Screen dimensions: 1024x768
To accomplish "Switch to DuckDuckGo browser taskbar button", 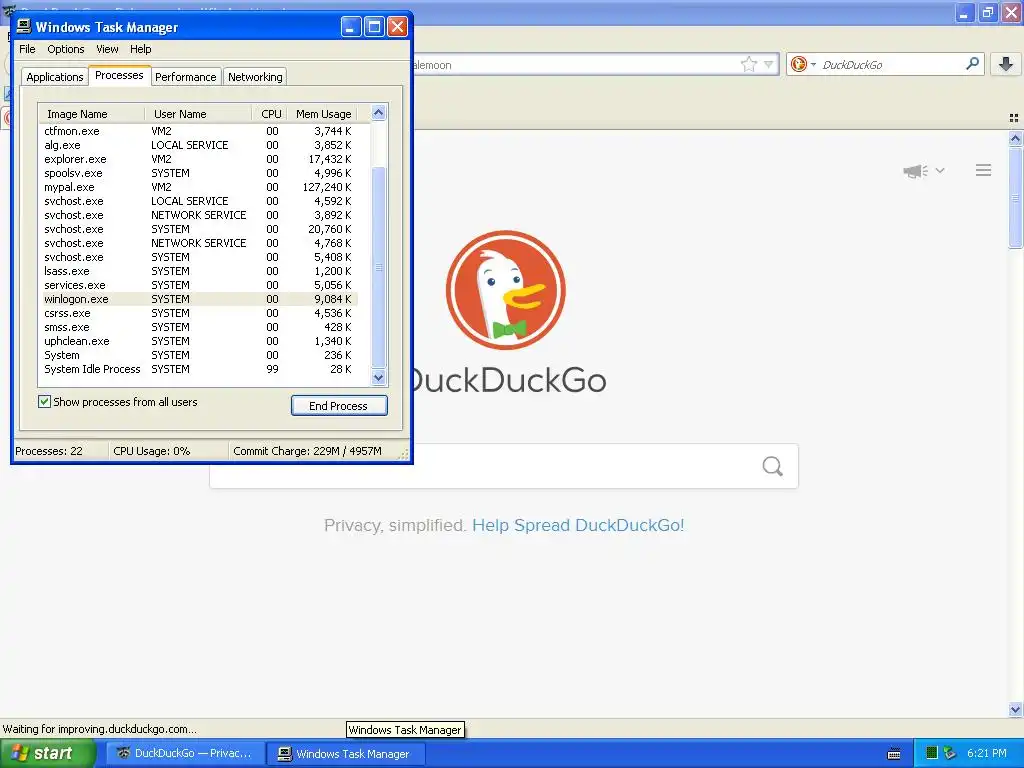I will pyautogui.click(x=185, y=754).
